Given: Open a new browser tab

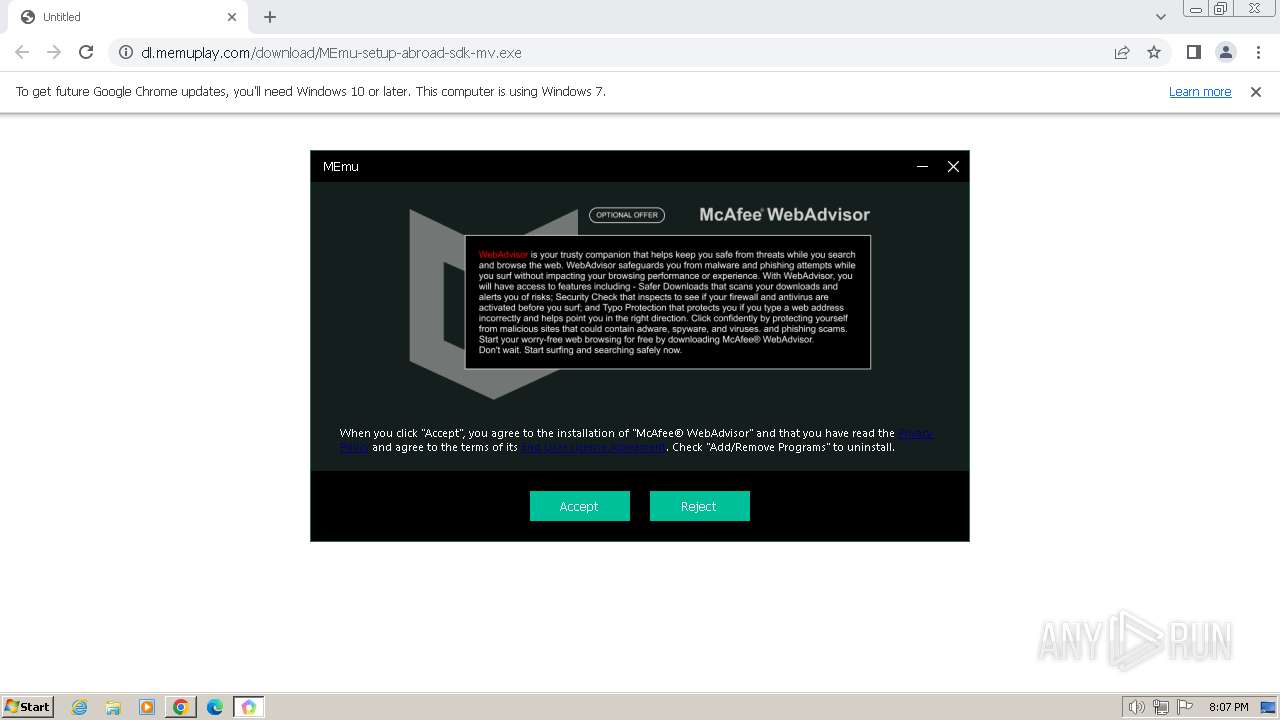Looking at the screenshot, I should pyautogui.click(x=270, y=17).
